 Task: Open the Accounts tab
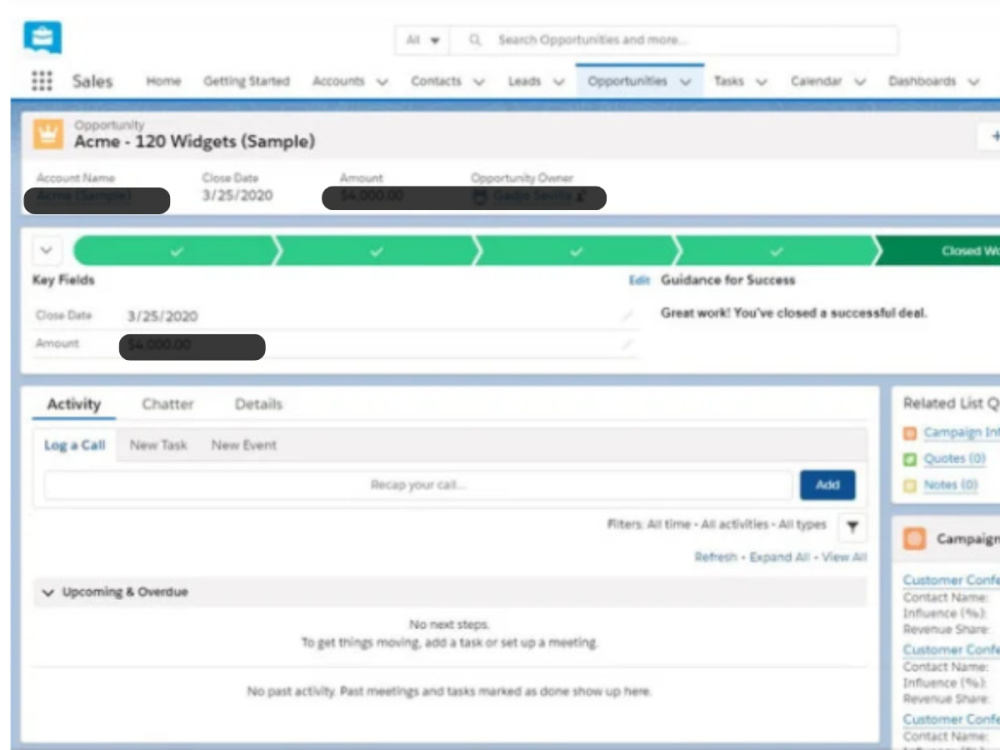[338, 81]
